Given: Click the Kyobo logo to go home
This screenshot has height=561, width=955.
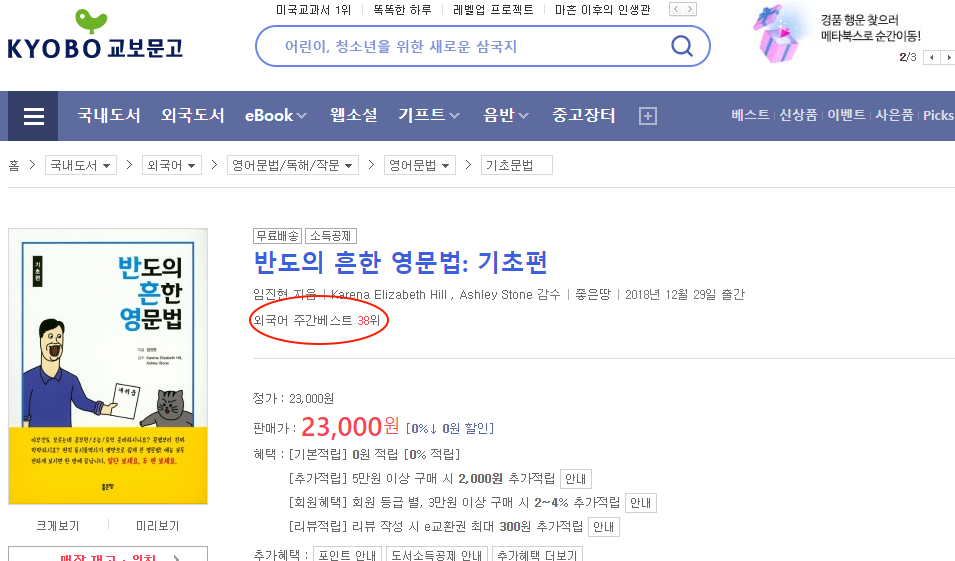Looking at the screenshot, I should click(x=95, y=35).
